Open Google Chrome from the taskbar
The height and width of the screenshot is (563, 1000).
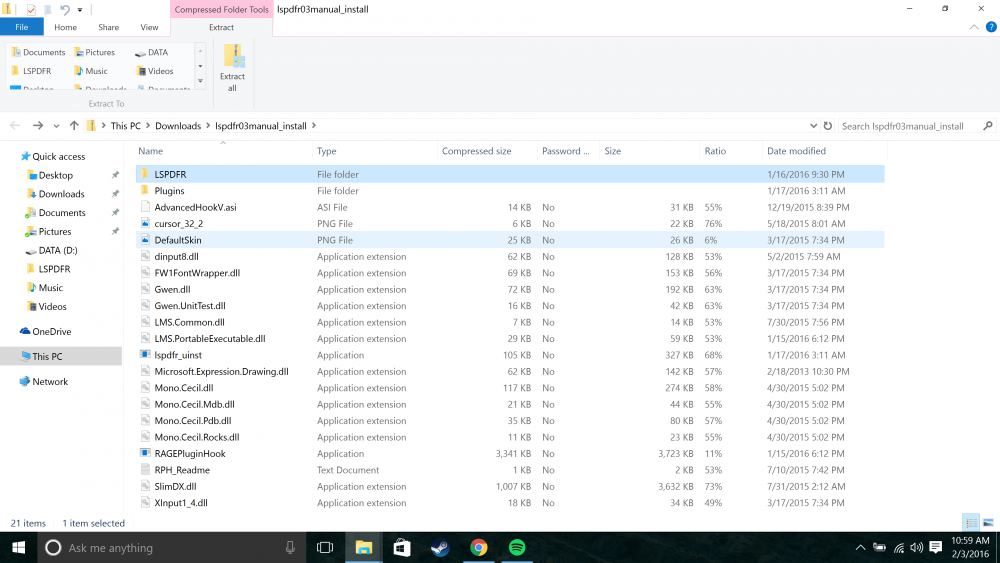478,548
